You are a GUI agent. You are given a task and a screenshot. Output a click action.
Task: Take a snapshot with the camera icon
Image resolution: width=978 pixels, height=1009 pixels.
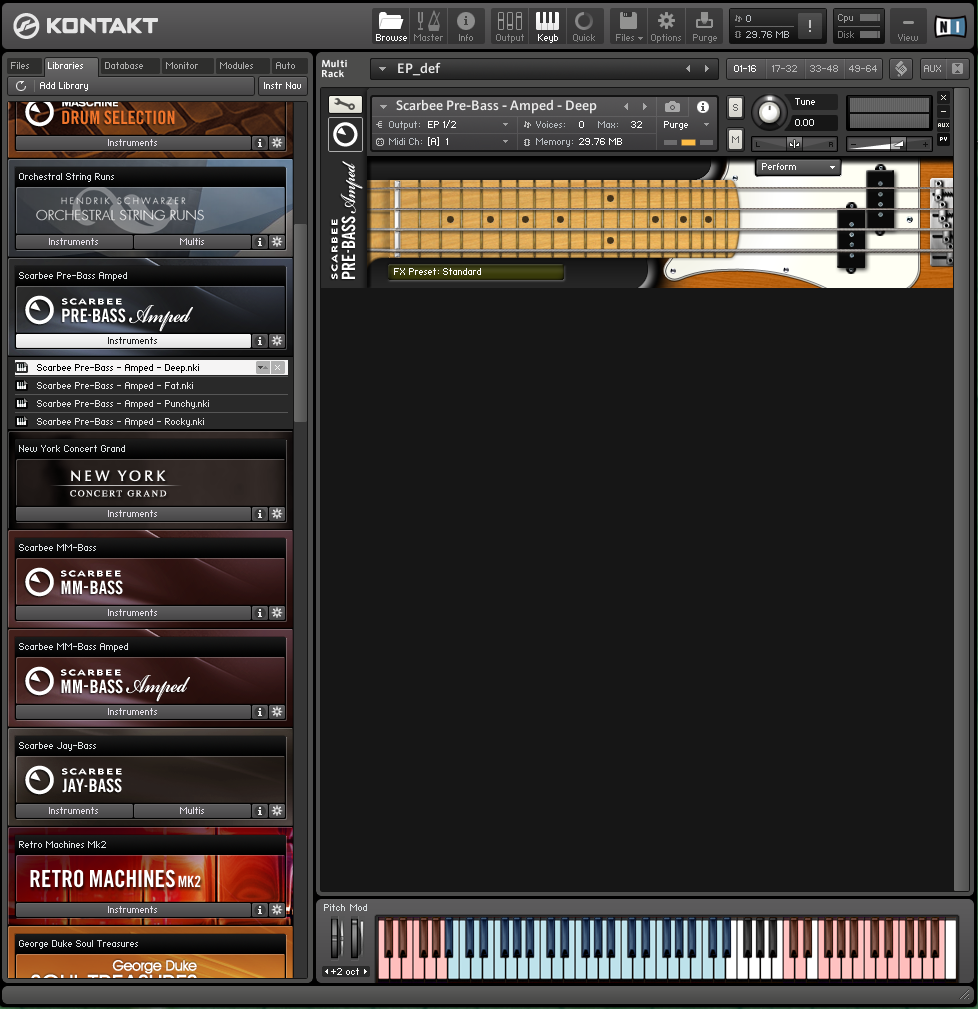tap(672, 106)
